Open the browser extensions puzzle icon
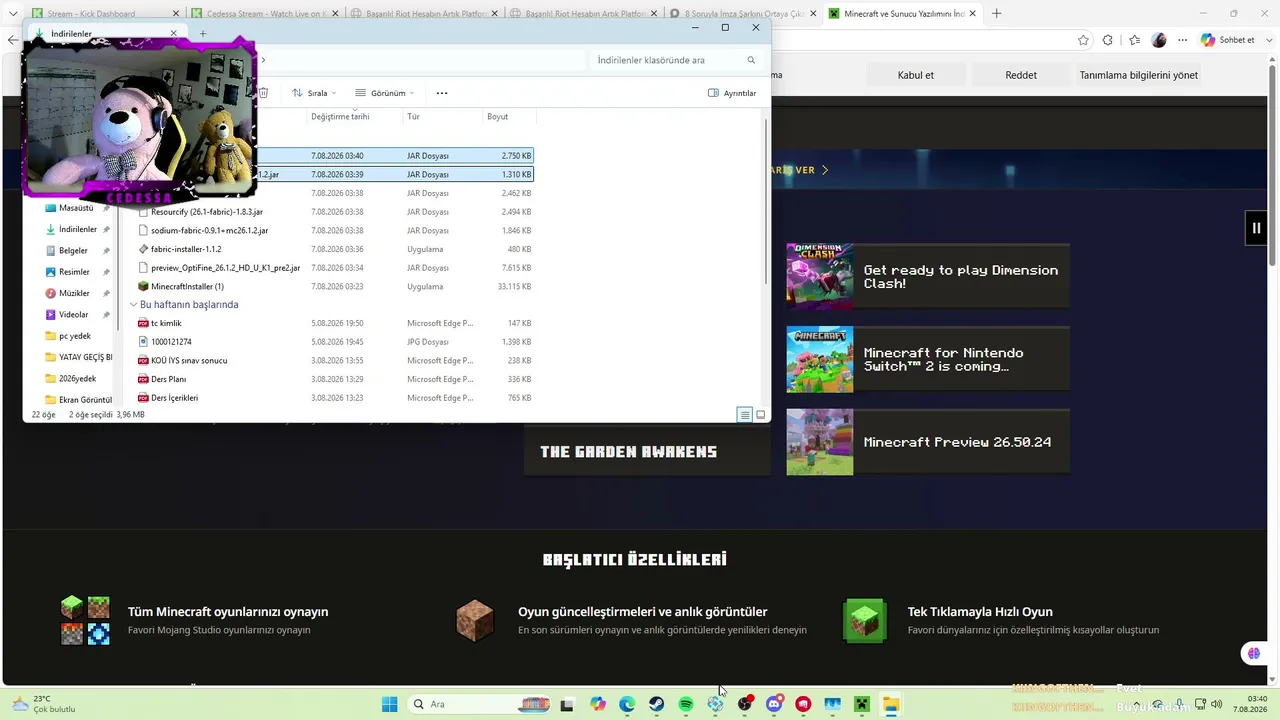This screenshot has height=720, width=1280. coord(1107,40)
